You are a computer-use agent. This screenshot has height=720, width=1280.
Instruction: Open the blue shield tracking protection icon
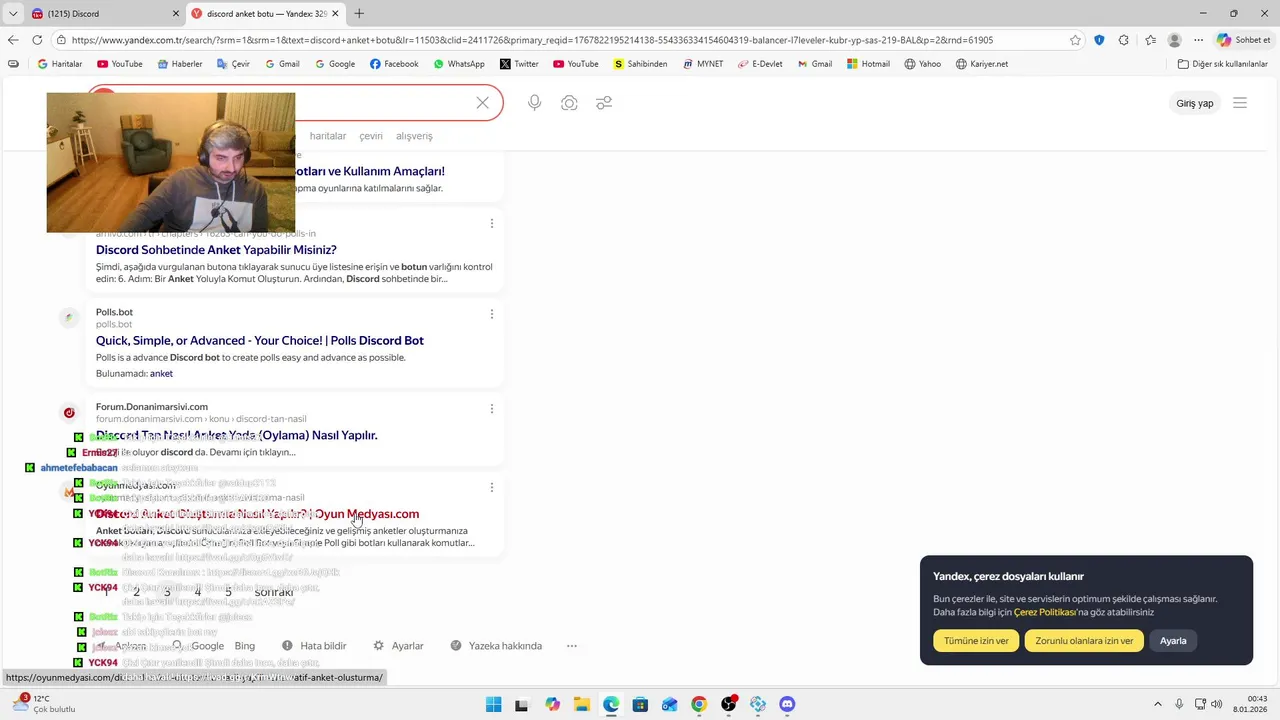point(1099,40)
